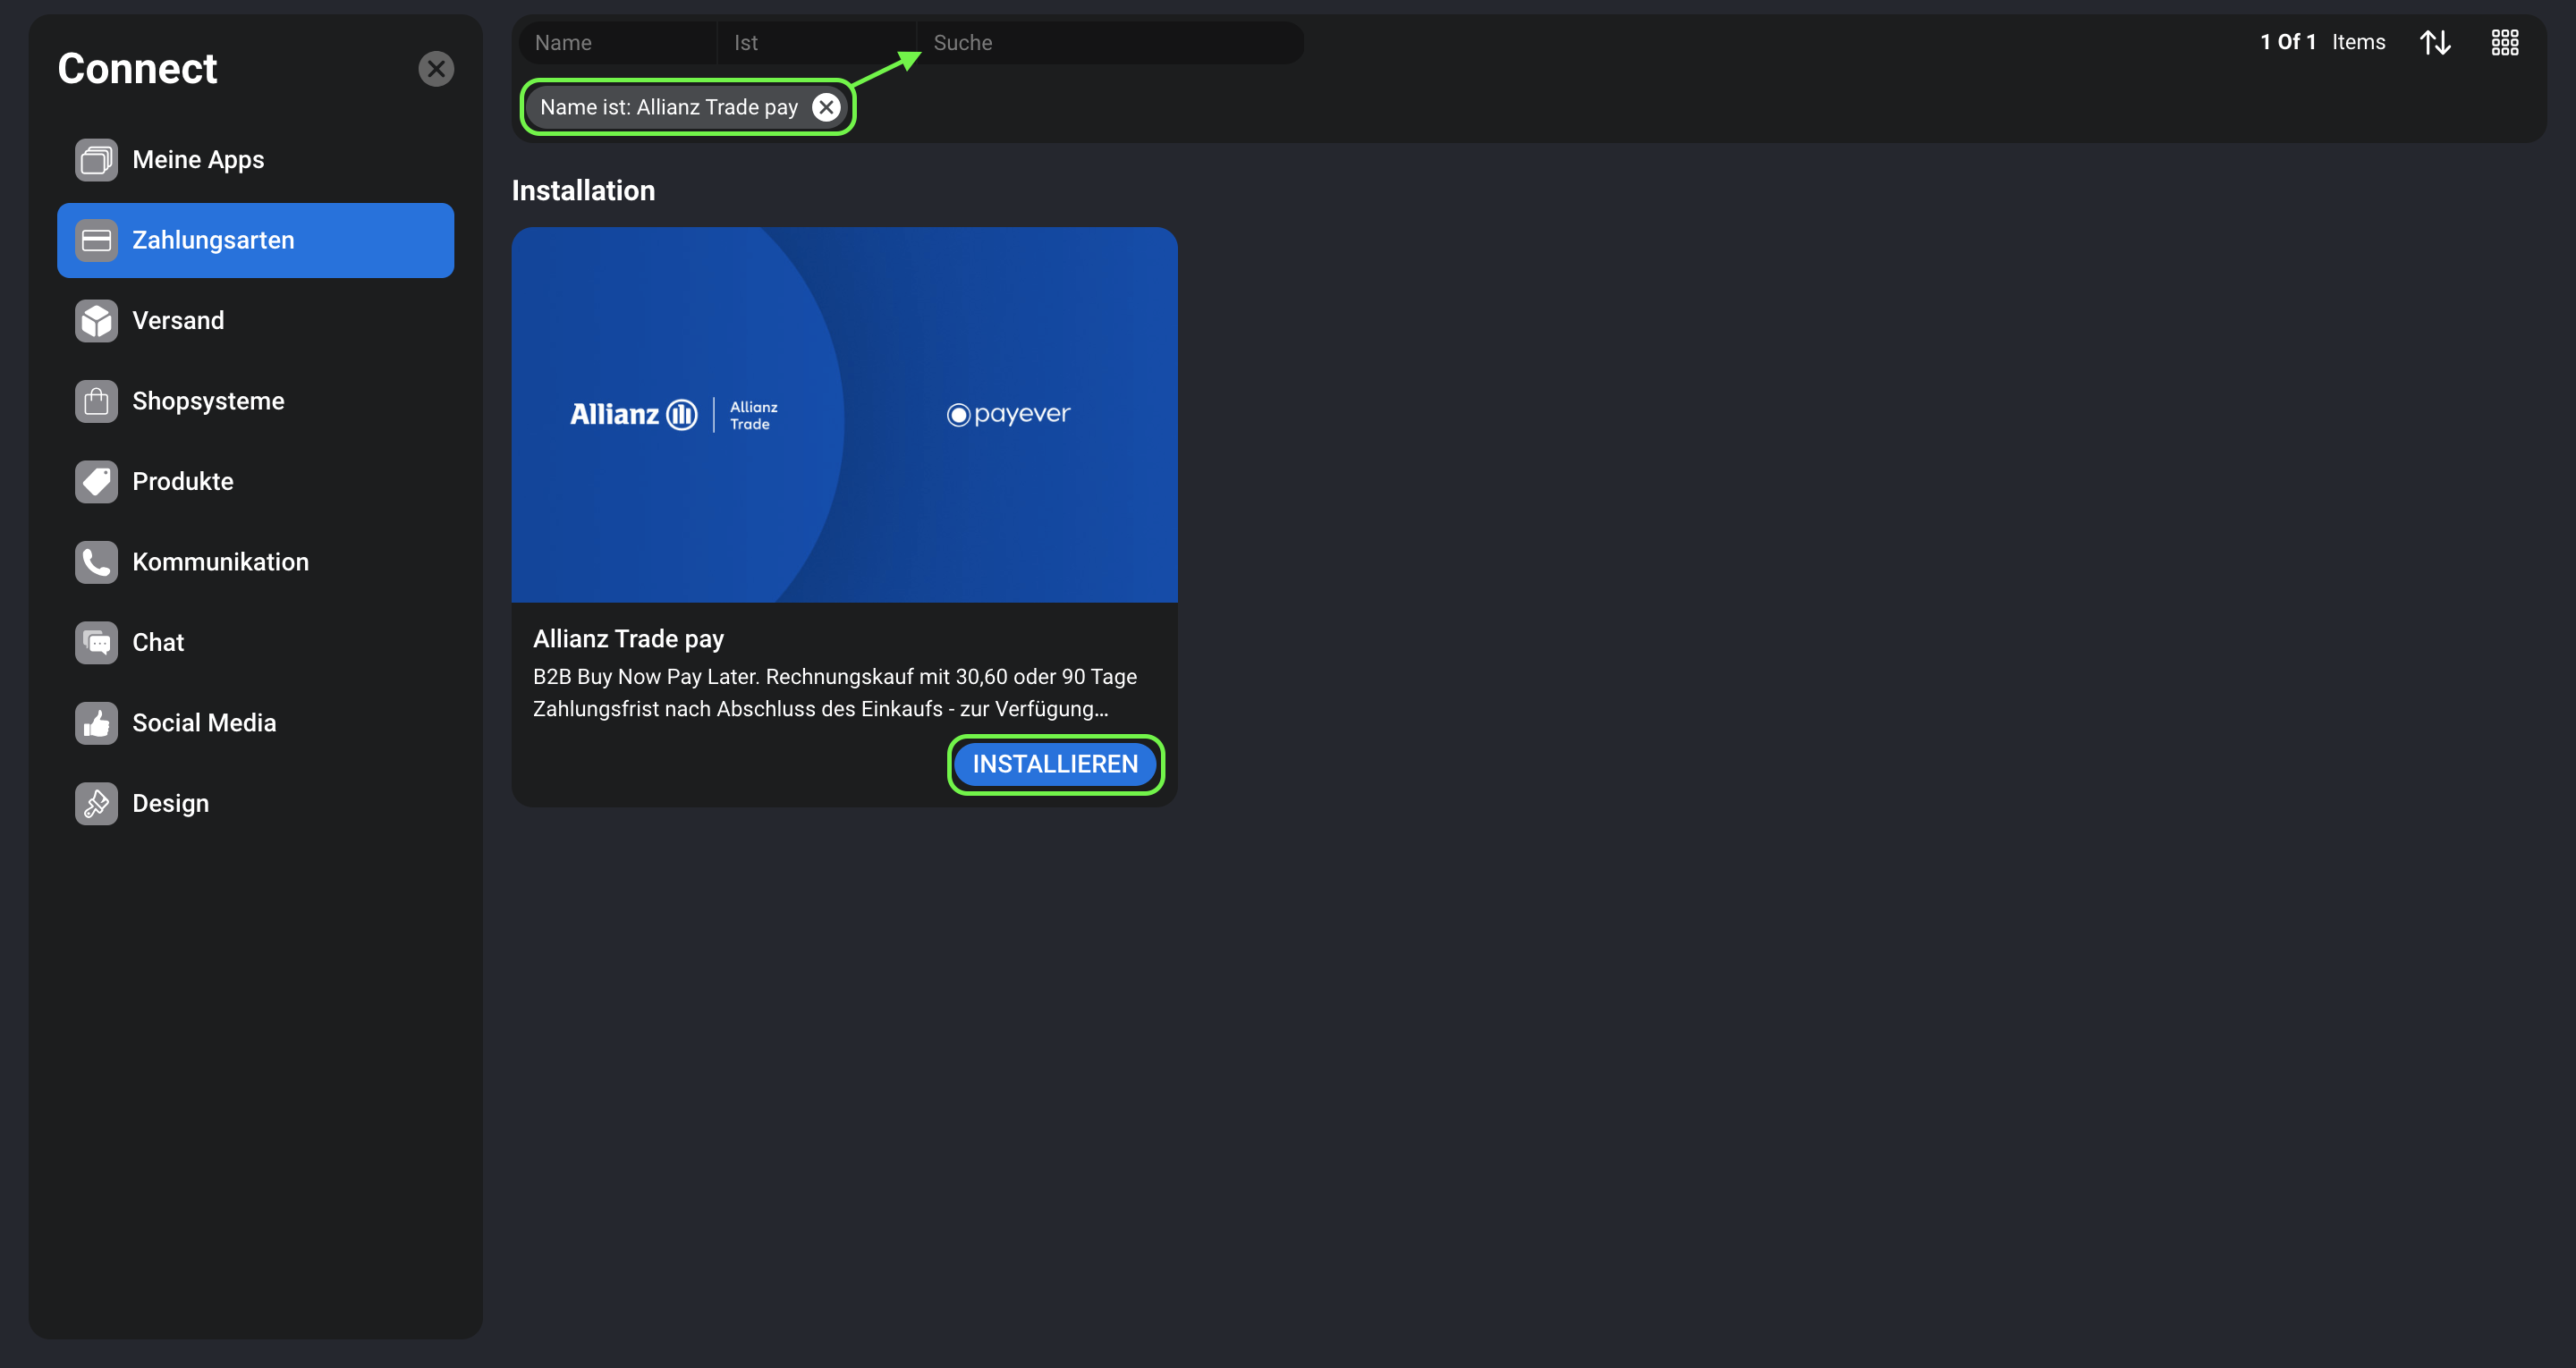Click the Produkte price tag icon

[96, 482]
